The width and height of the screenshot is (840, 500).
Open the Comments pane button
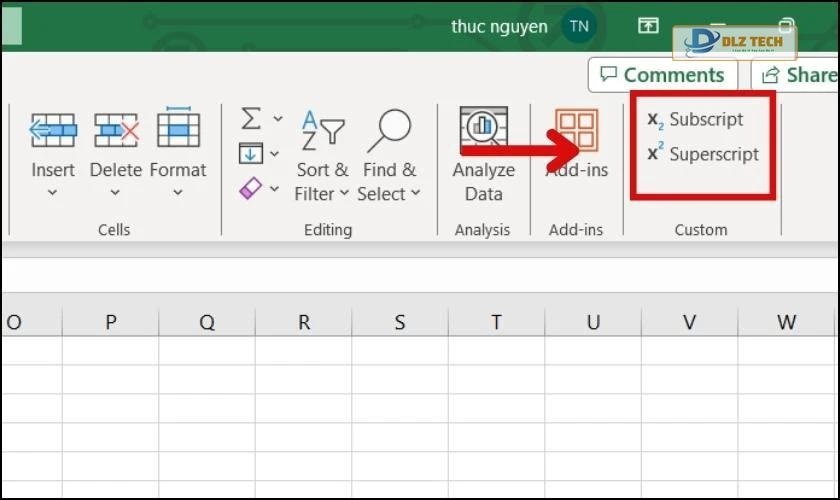coord(662,75)
